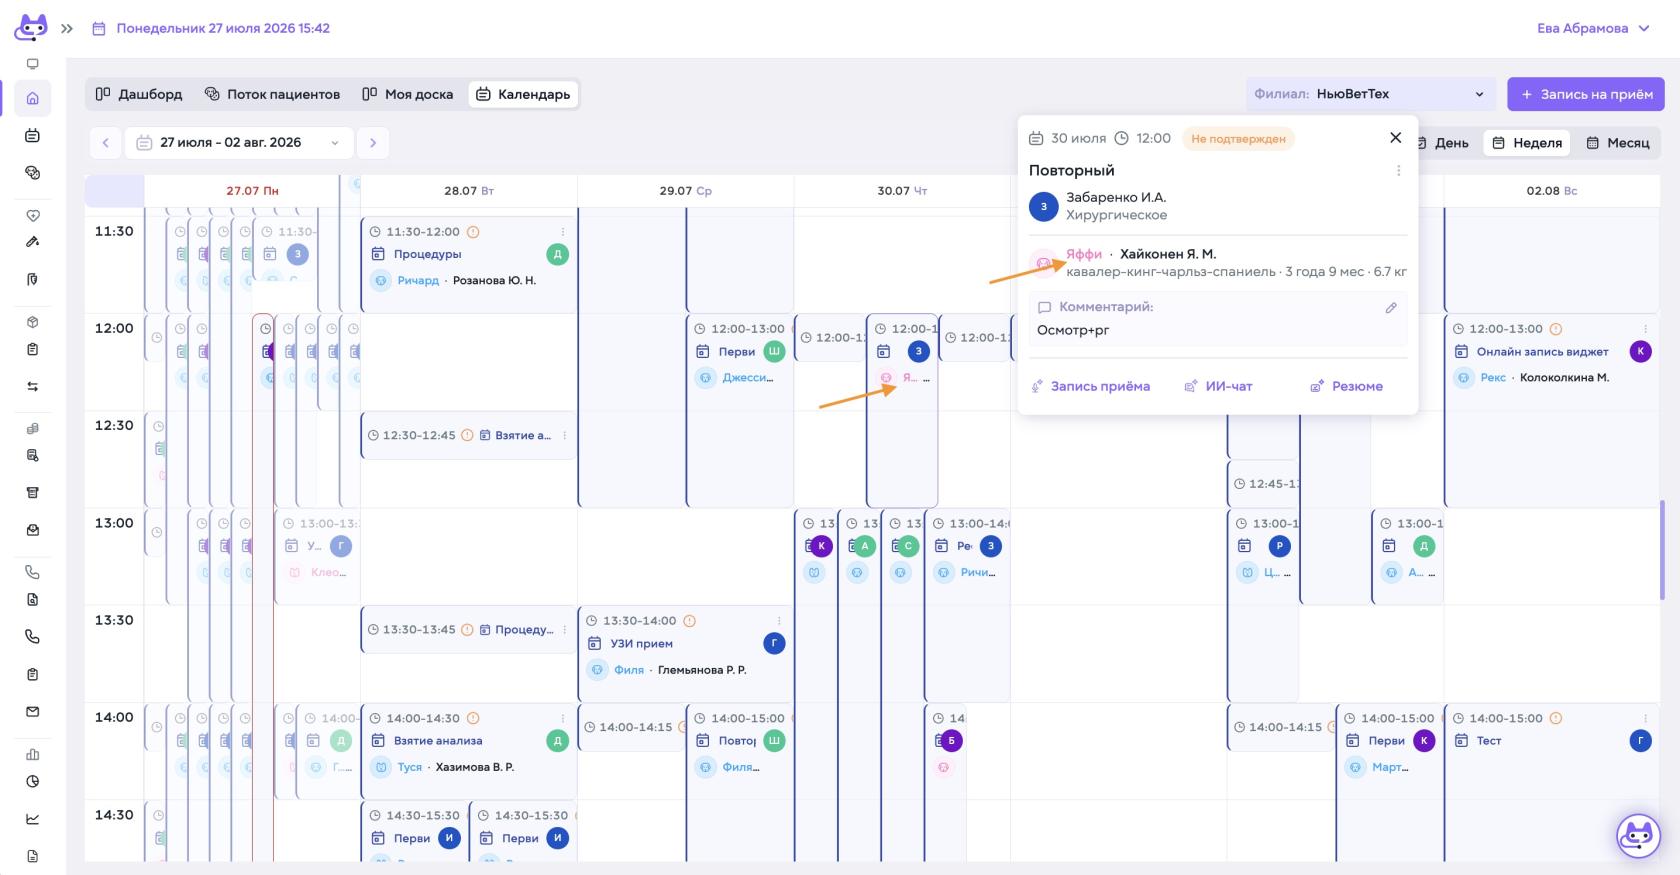
Task: Switch calendar to Неделя view
Action: pos(1526,143)
